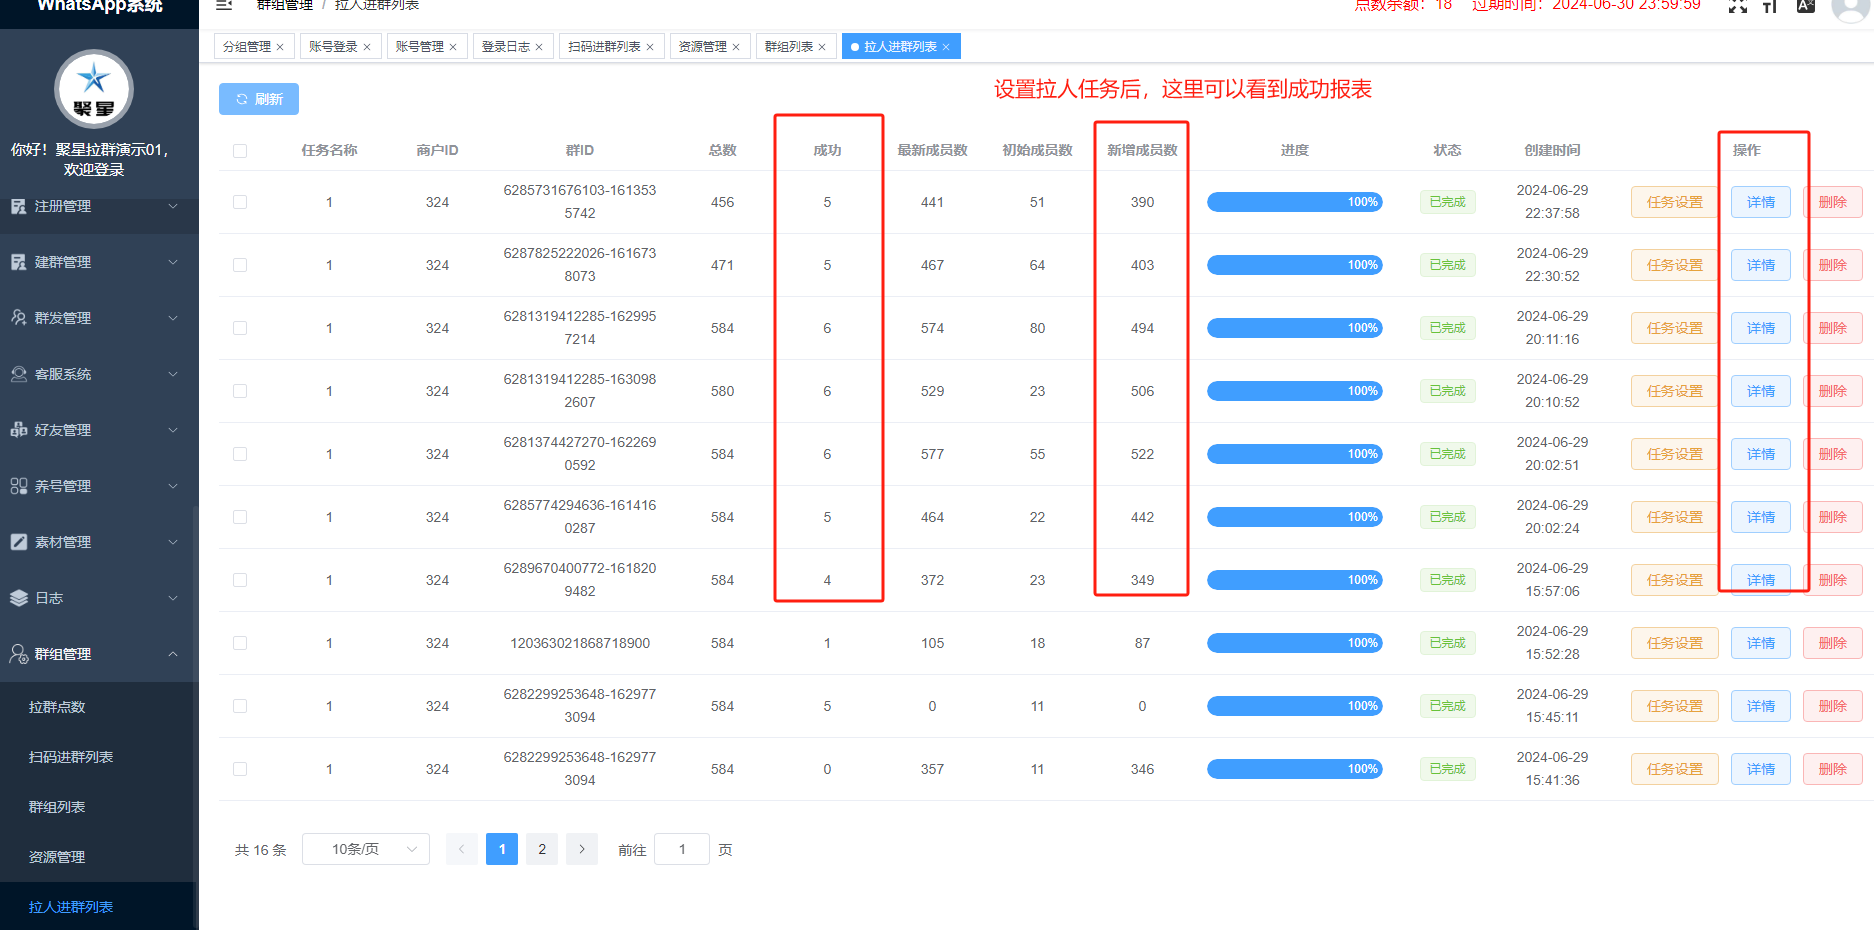Select the 客服系统 sidebar icon

tap(18, 374)
